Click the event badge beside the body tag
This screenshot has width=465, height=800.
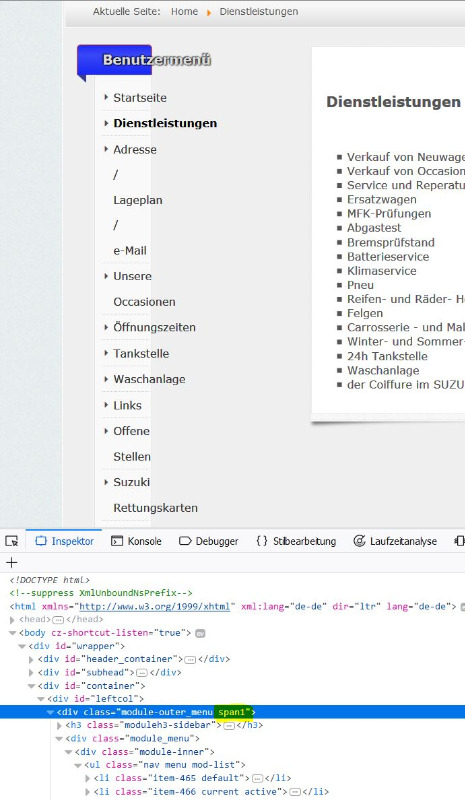201,633
